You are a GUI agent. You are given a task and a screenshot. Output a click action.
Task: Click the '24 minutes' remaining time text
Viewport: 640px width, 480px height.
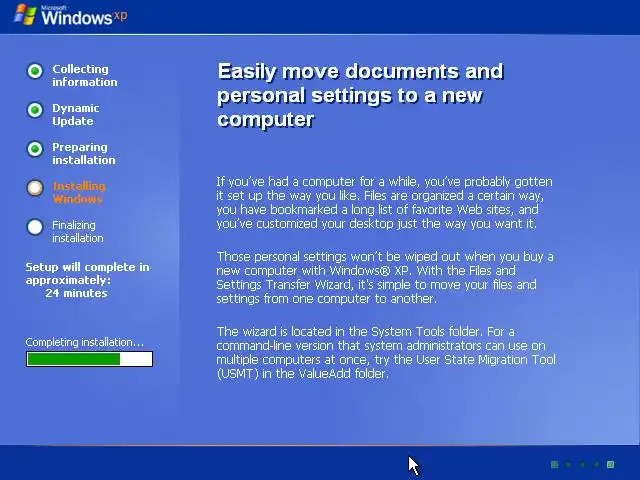76,293
